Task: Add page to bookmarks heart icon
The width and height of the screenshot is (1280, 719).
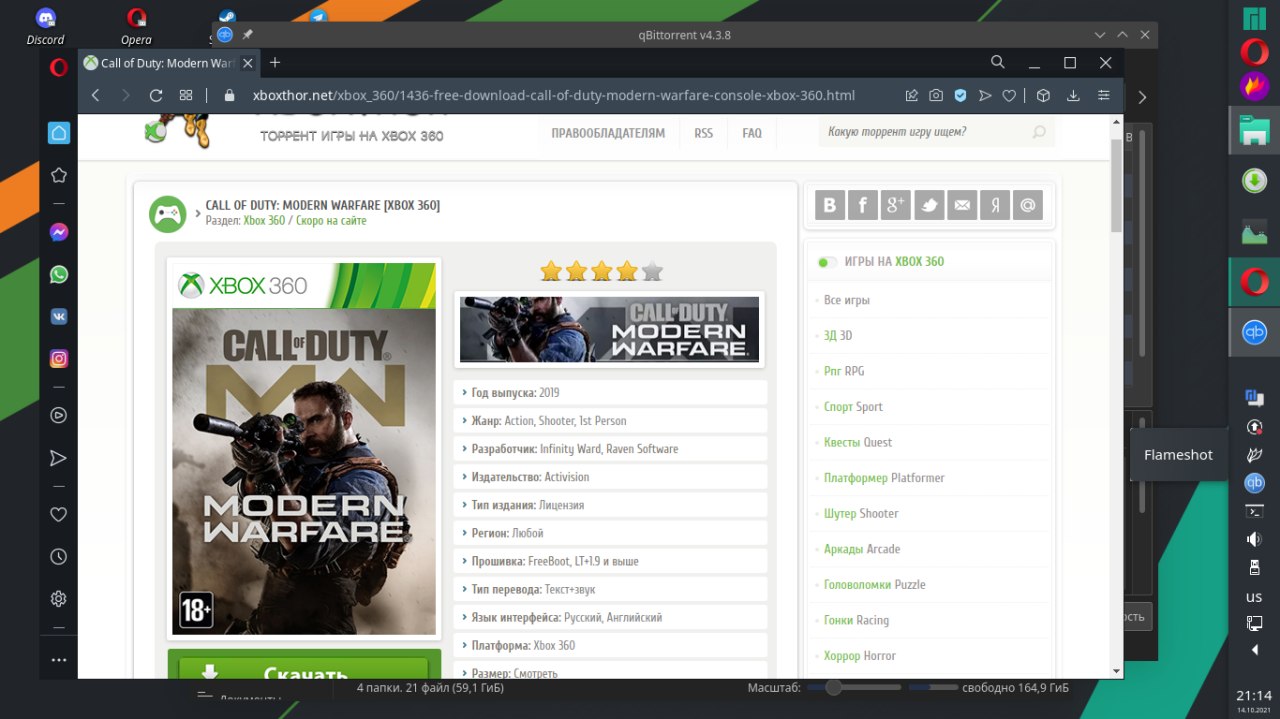Action: pos(1009,96)
